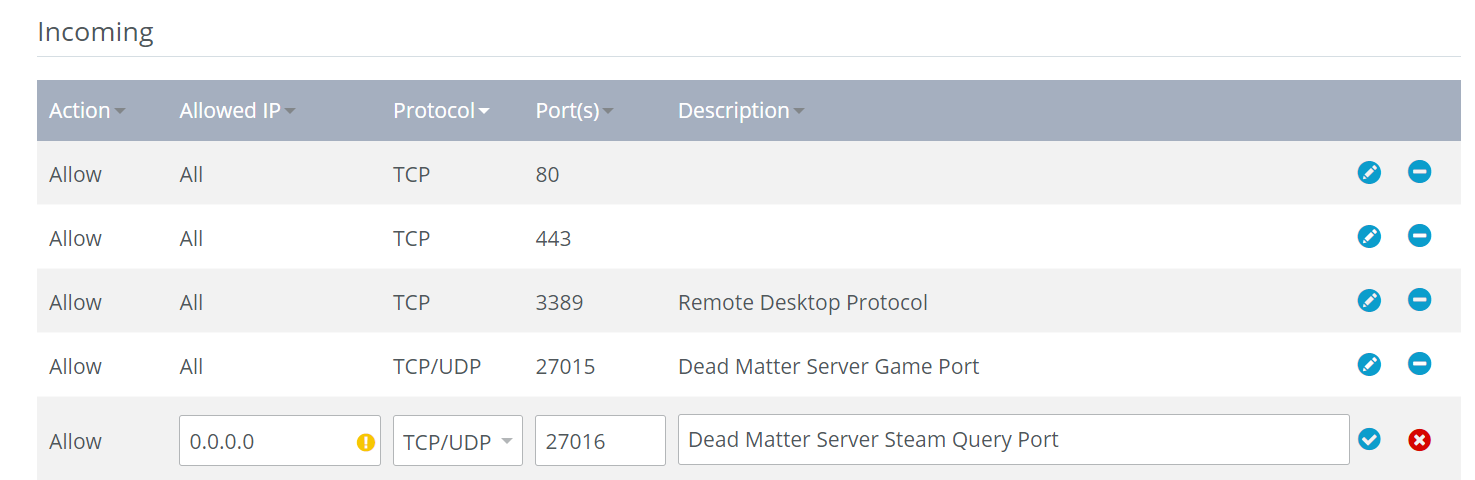The width and height of the screenshot is (1475, 480).
Task: Edit the Remote Desktop Protocol rule
Action: 1369,301
